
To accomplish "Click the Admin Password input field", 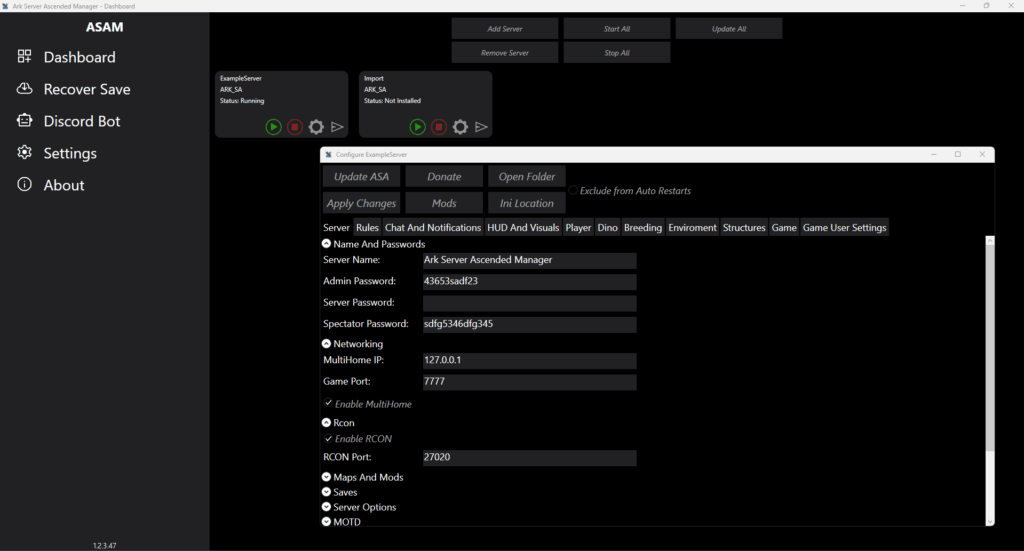I will pyautogui.click(x=530, y=281).
